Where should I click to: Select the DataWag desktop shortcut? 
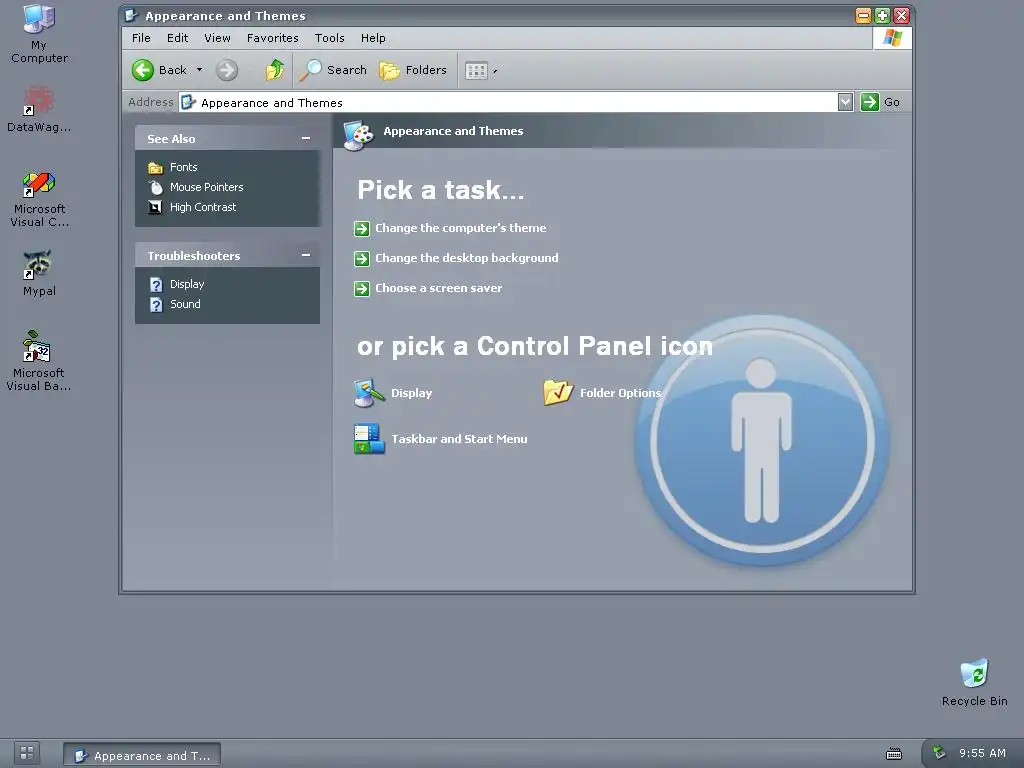pos(39,109)
